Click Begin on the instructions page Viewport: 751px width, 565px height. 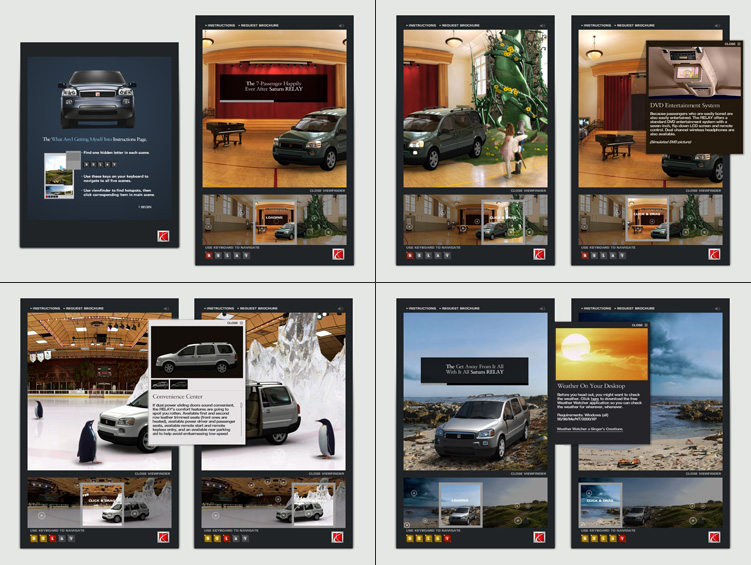point(147,207)
